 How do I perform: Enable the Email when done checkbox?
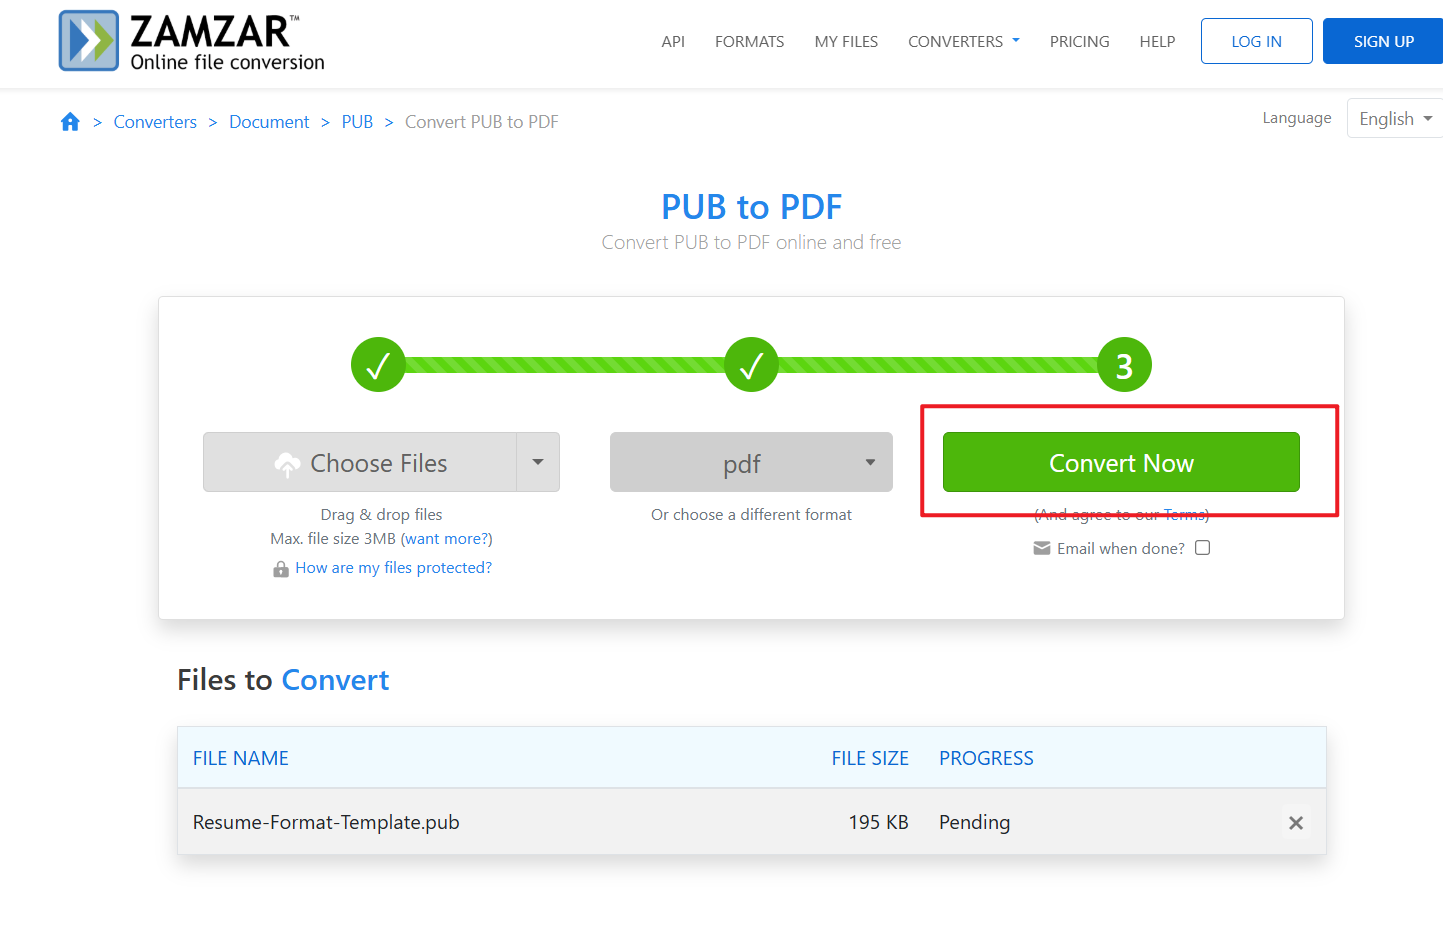pyautogui.click(x=1203, y=548)
